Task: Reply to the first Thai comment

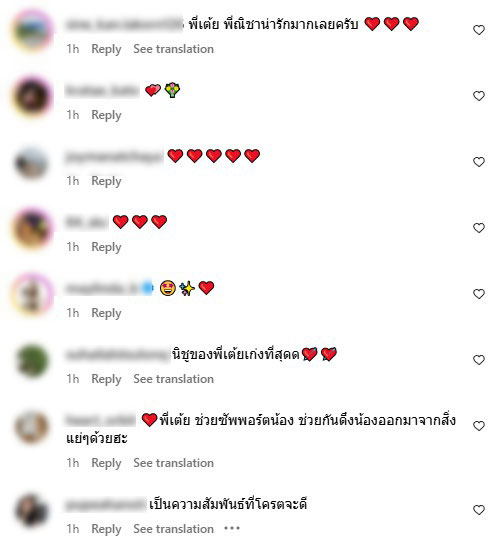Action: [106, 49]
